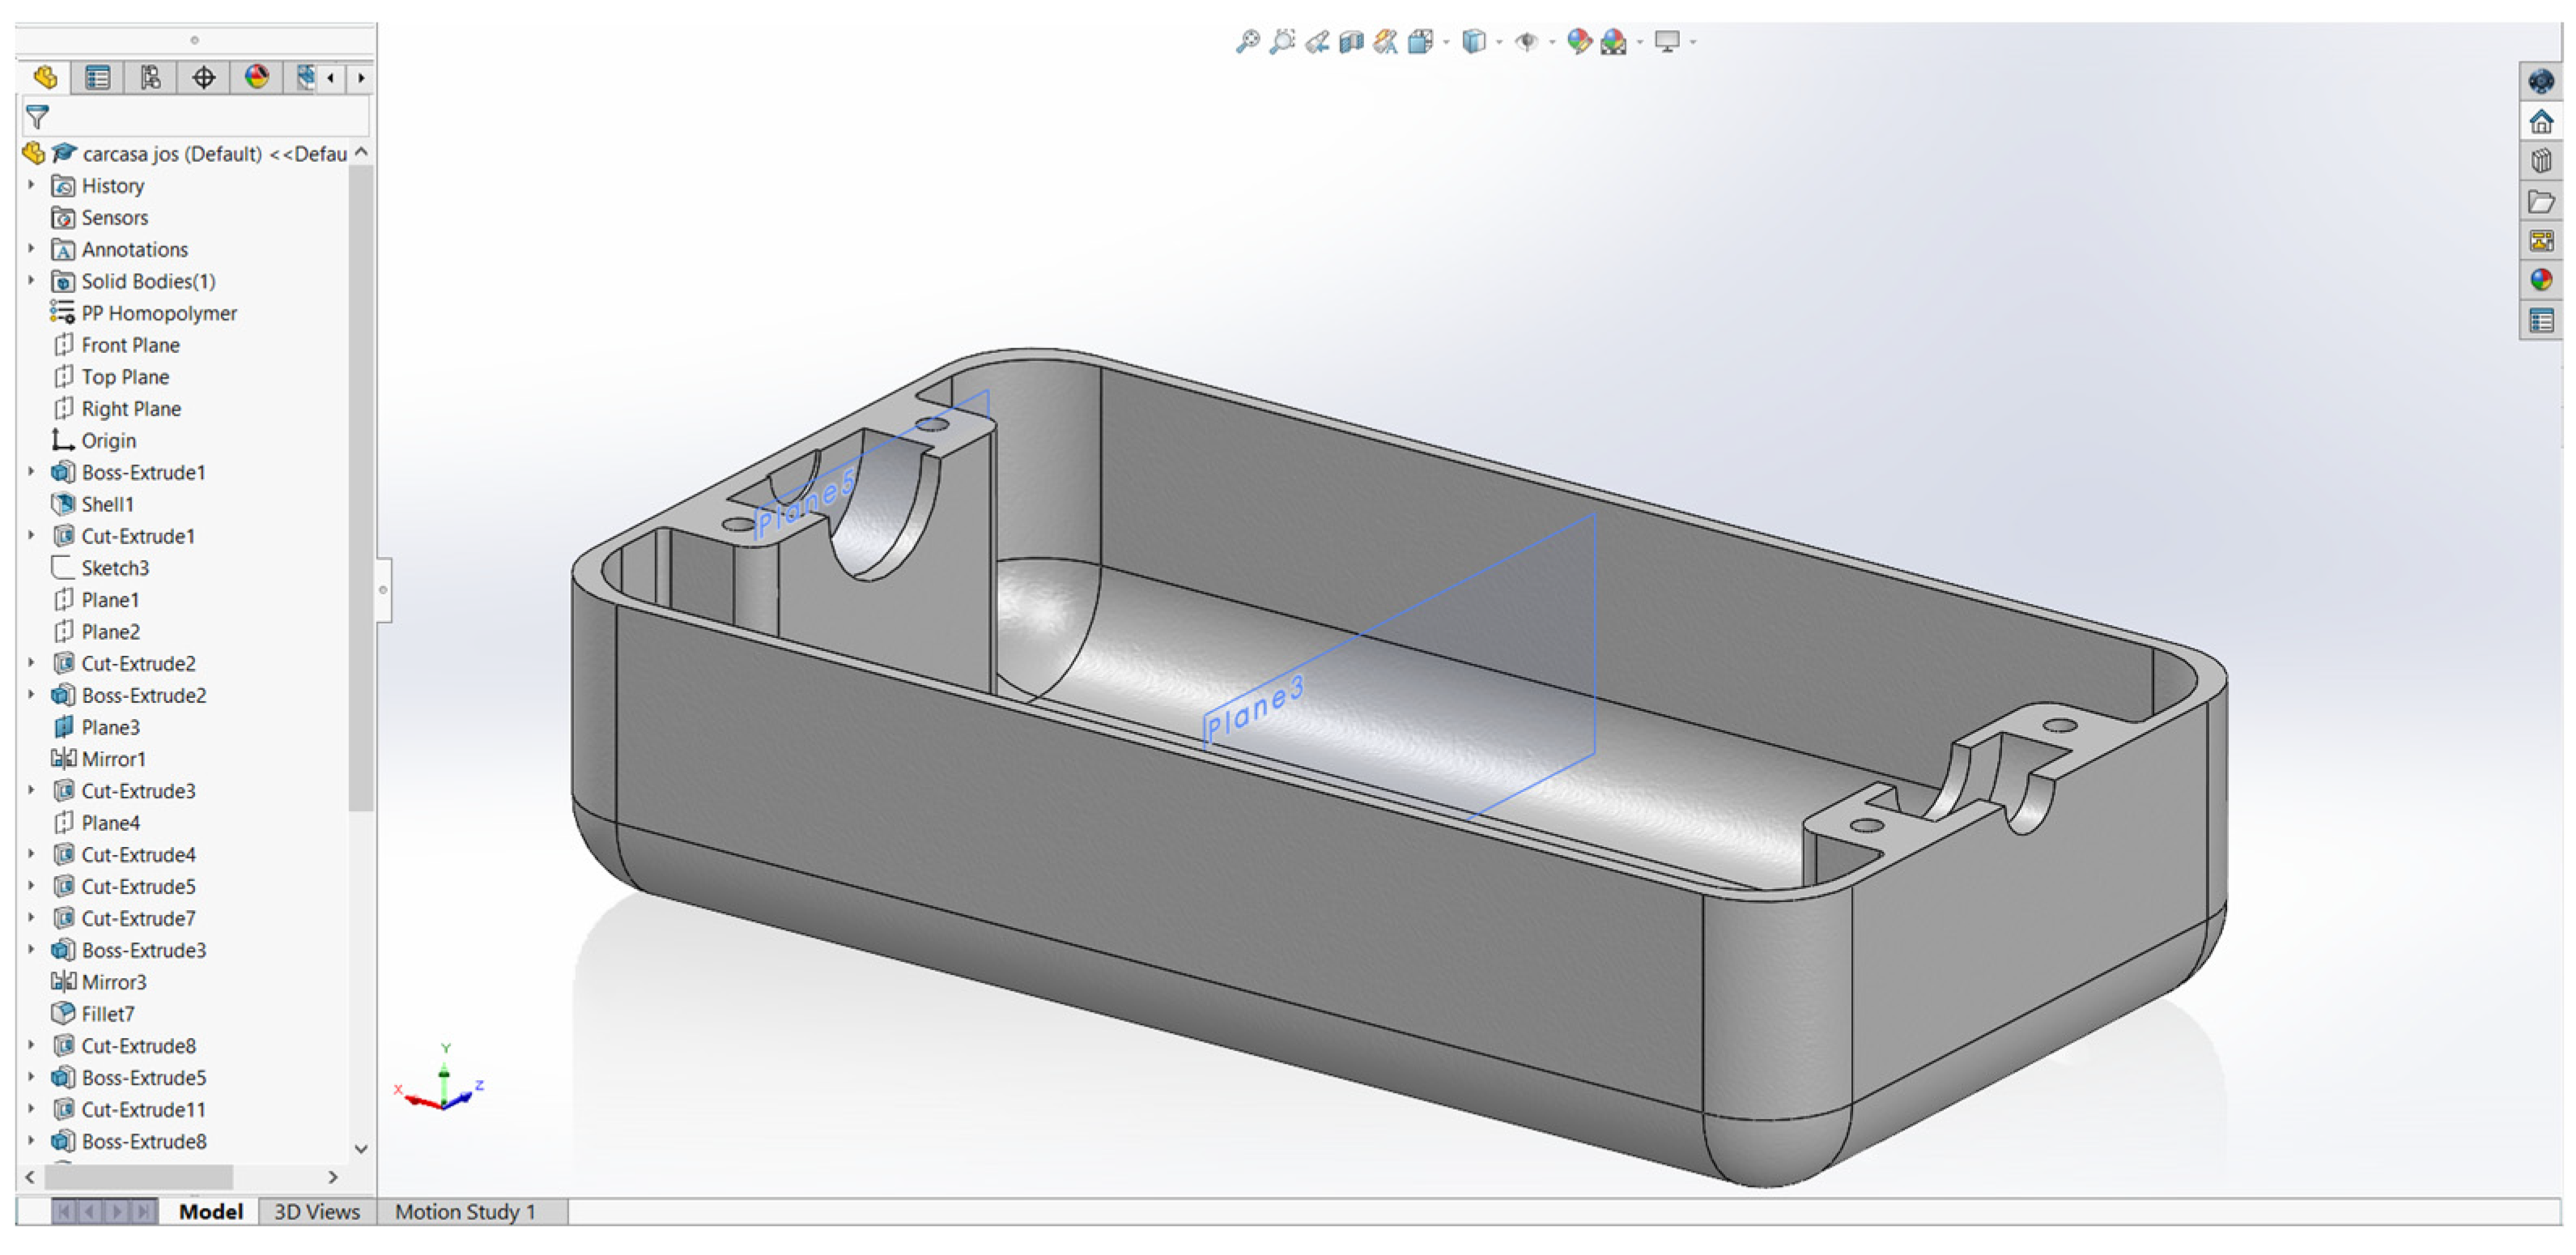Viewport: 2576px width, 1255px height.
Task: Open the Motion Study 1 tab
Action: click(x=465, y=1211)
